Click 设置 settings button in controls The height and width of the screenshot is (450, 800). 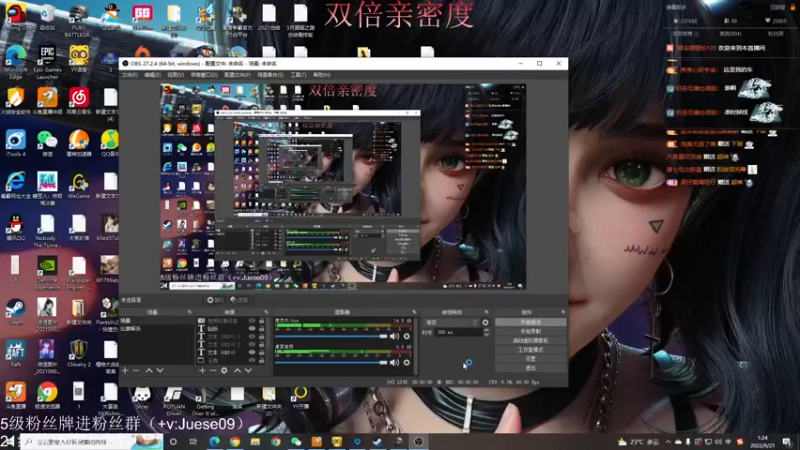tap(531, 359)
